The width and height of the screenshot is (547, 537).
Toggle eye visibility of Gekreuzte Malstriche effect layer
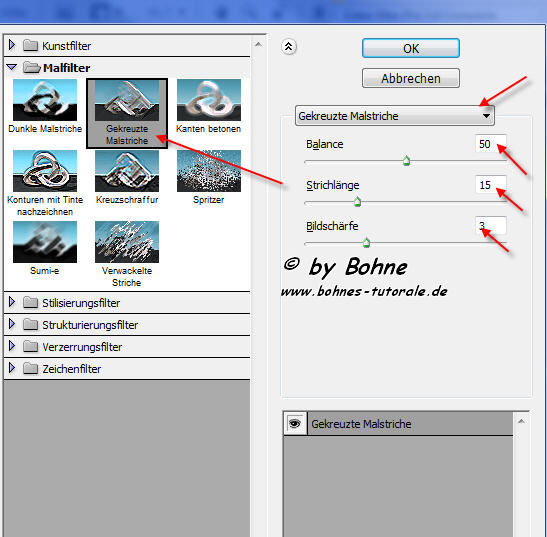[295, 424]
